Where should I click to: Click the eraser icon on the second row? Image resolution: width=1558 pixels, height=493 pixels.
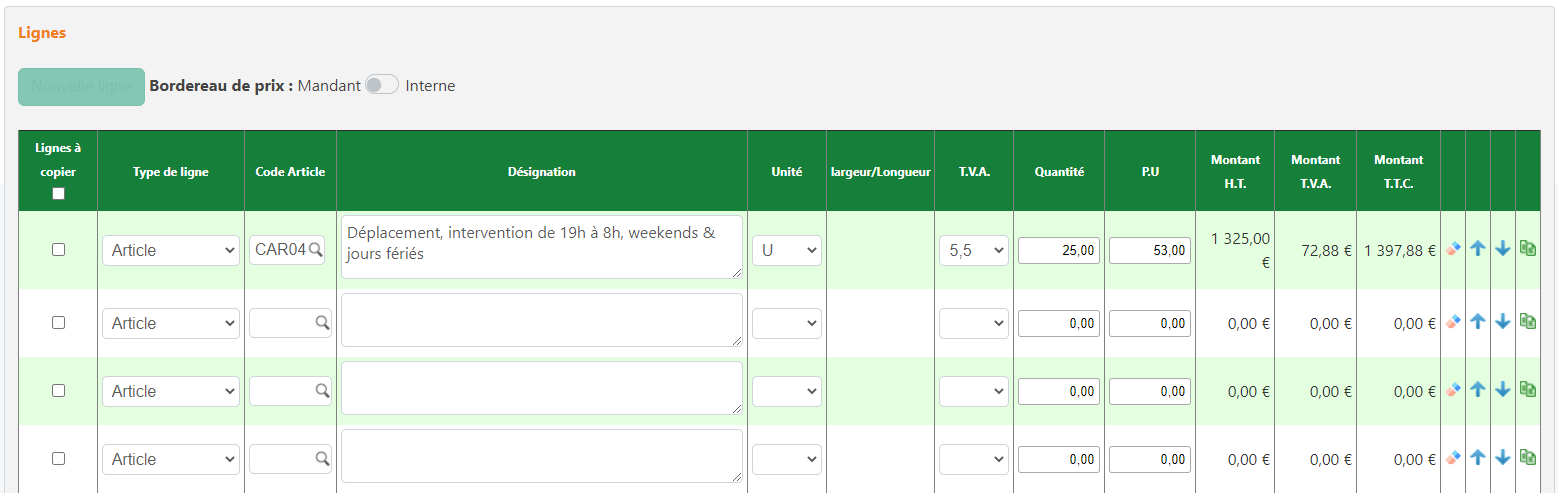[x=1453, y=321]
